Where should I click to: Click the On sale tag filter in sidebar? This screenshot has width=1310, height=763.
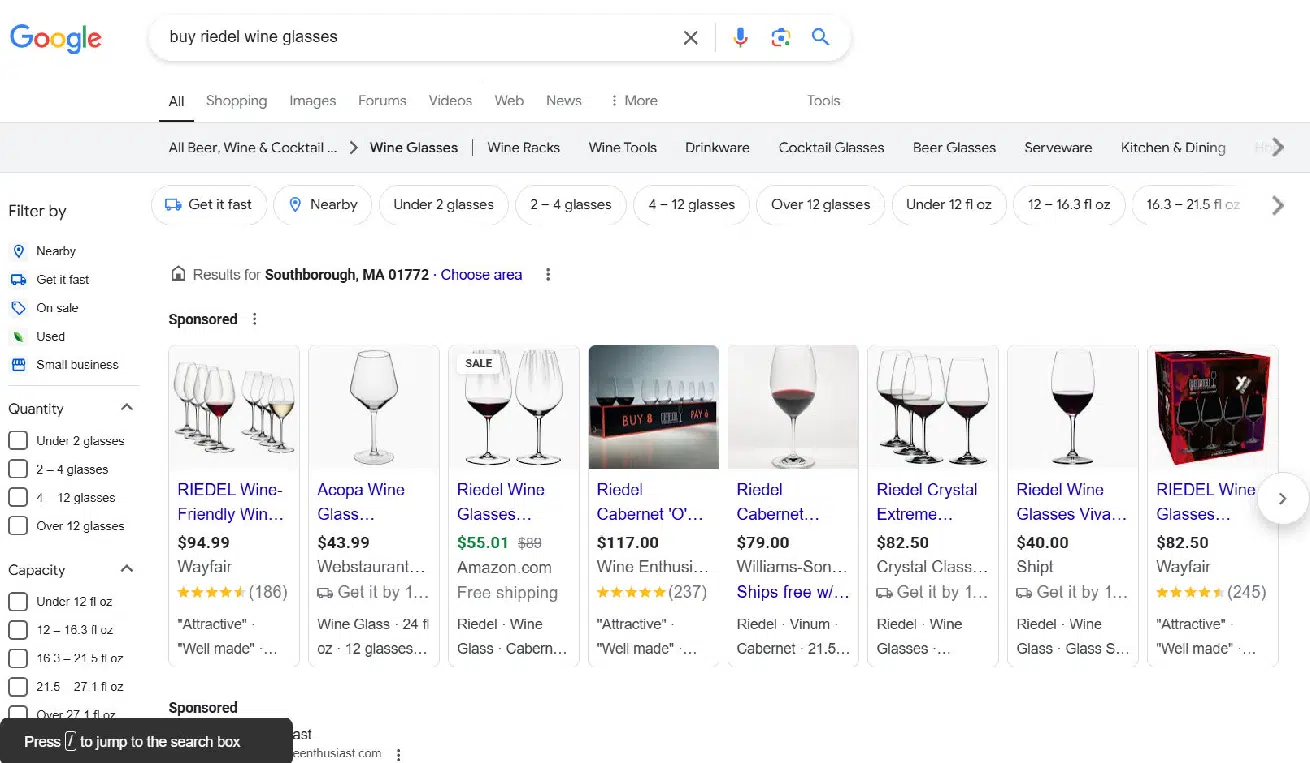point(44,308)
